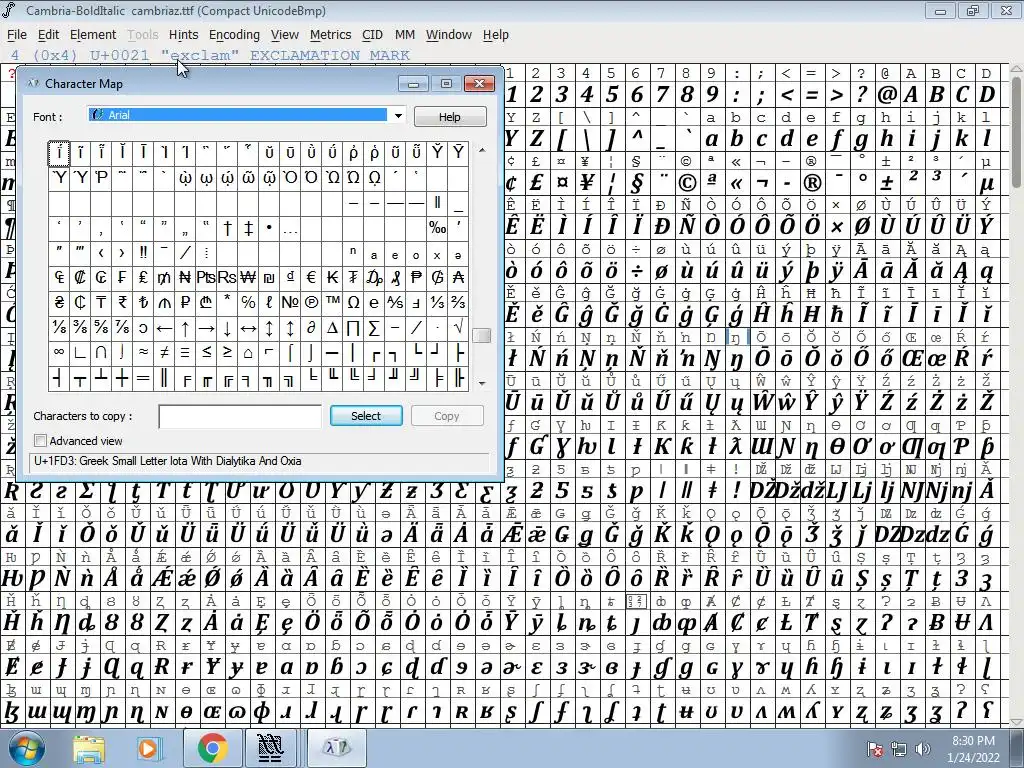1024x768 pixels.
Task: Open the volume speaker tray icon
Action: point(922,749)
